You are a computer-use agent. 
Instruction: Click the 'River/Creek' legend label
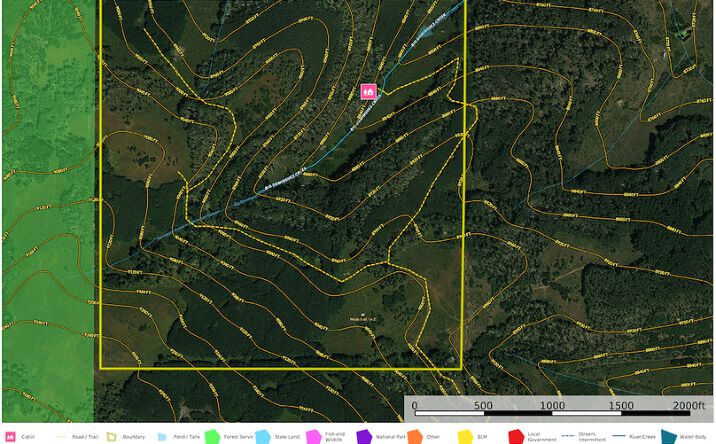642,437
